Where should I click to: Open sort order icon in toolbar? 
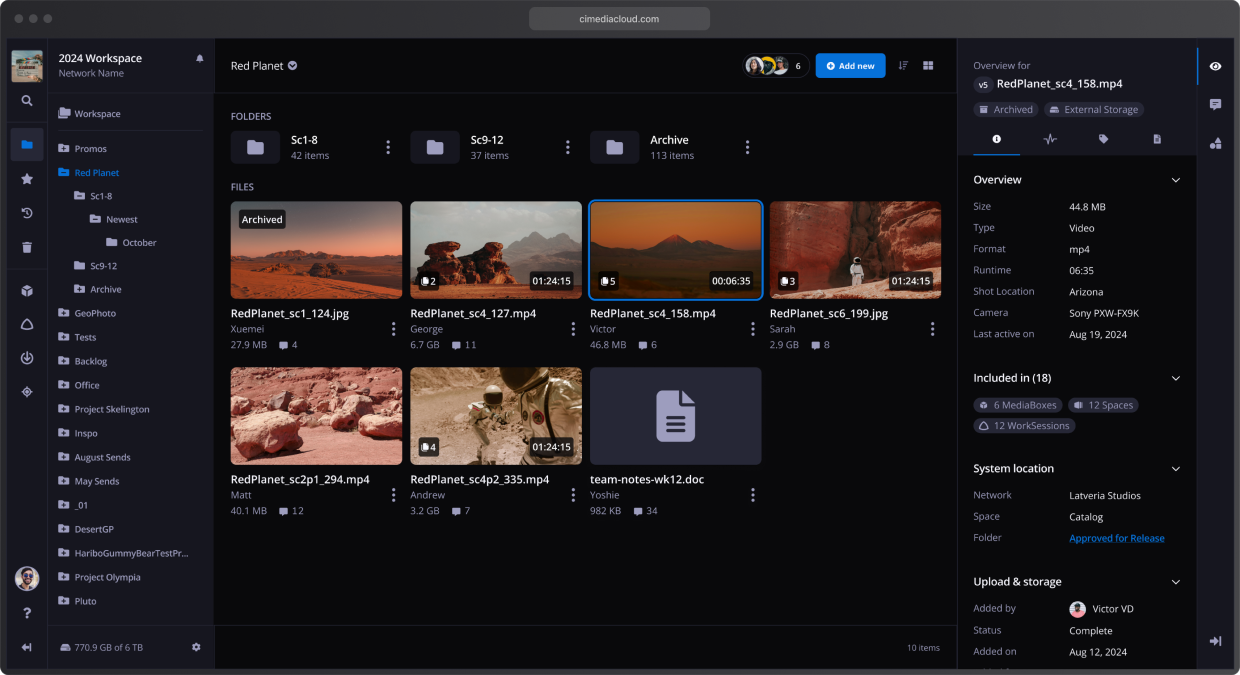(903, 65)
